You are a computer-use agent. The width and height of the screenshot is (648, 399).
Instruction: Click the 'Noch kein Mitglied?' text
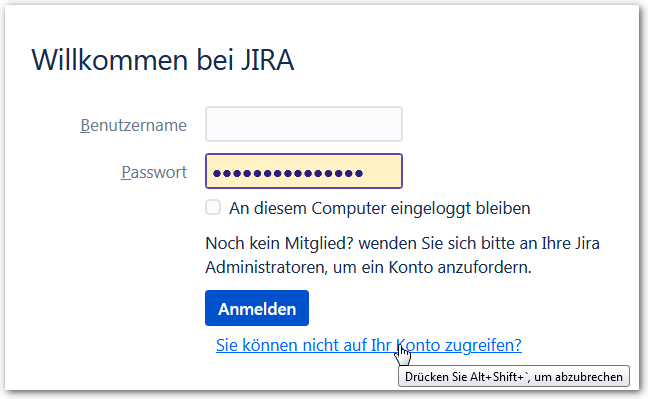[279, 243]
